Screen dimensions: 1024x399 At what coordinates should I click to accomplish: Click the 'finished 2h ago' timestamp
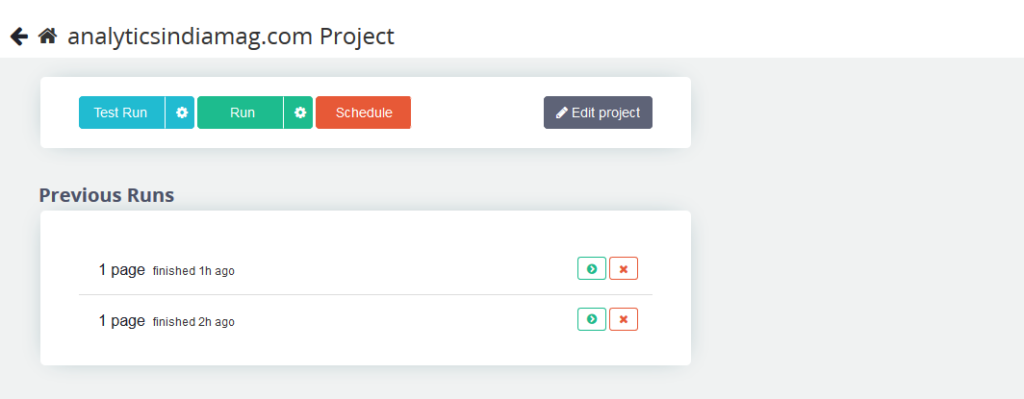[x=193, y=321]
